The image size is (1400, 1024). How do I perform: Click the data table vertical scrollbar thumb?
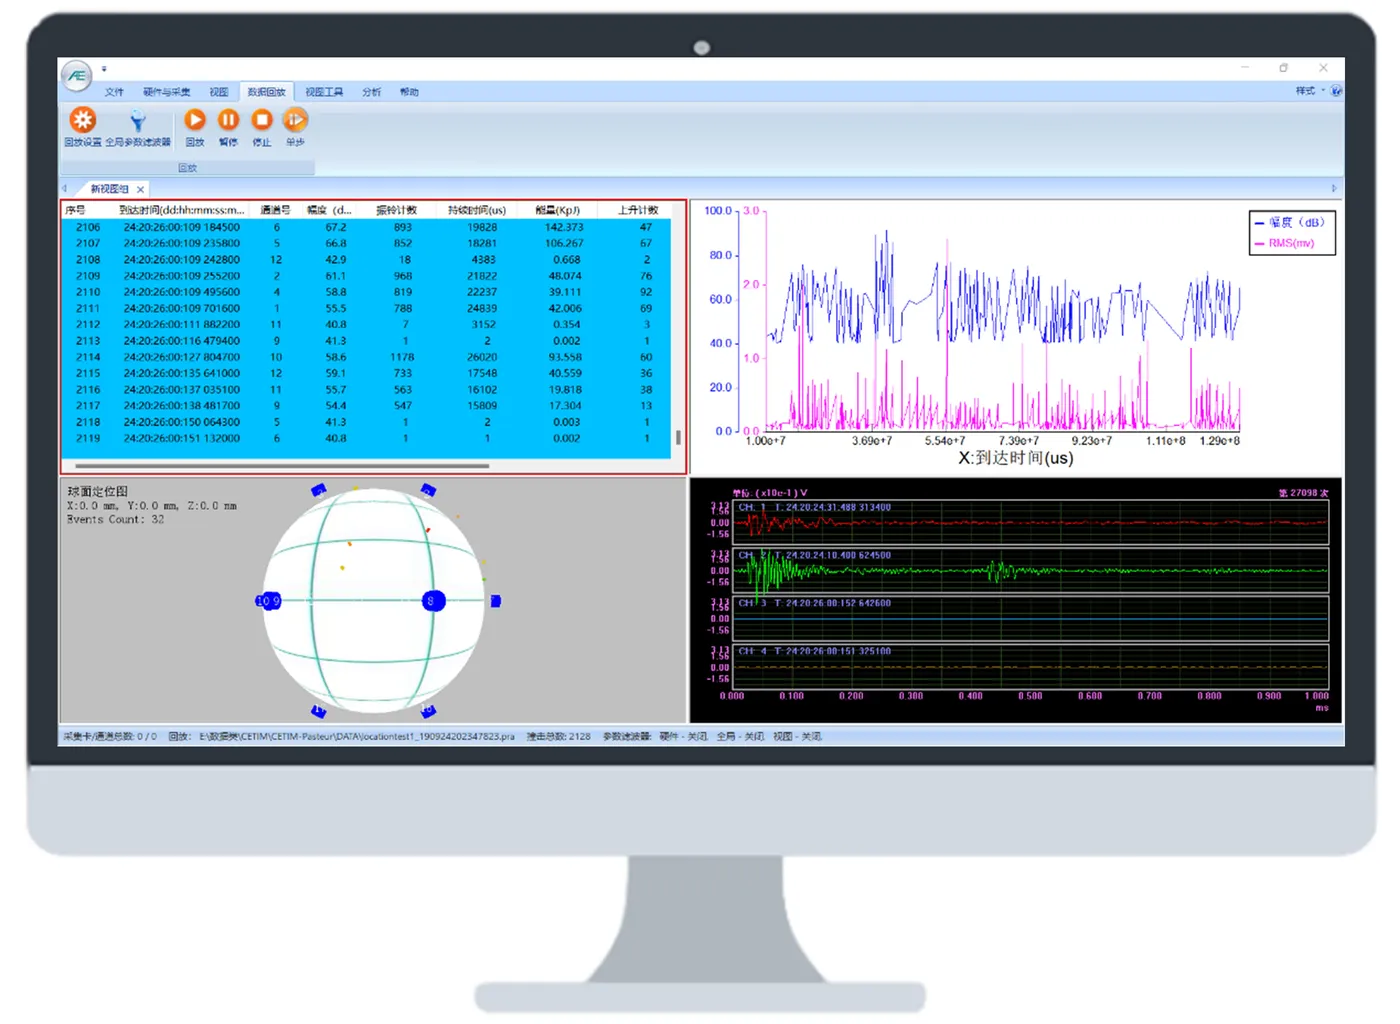(x=678, y=437)
